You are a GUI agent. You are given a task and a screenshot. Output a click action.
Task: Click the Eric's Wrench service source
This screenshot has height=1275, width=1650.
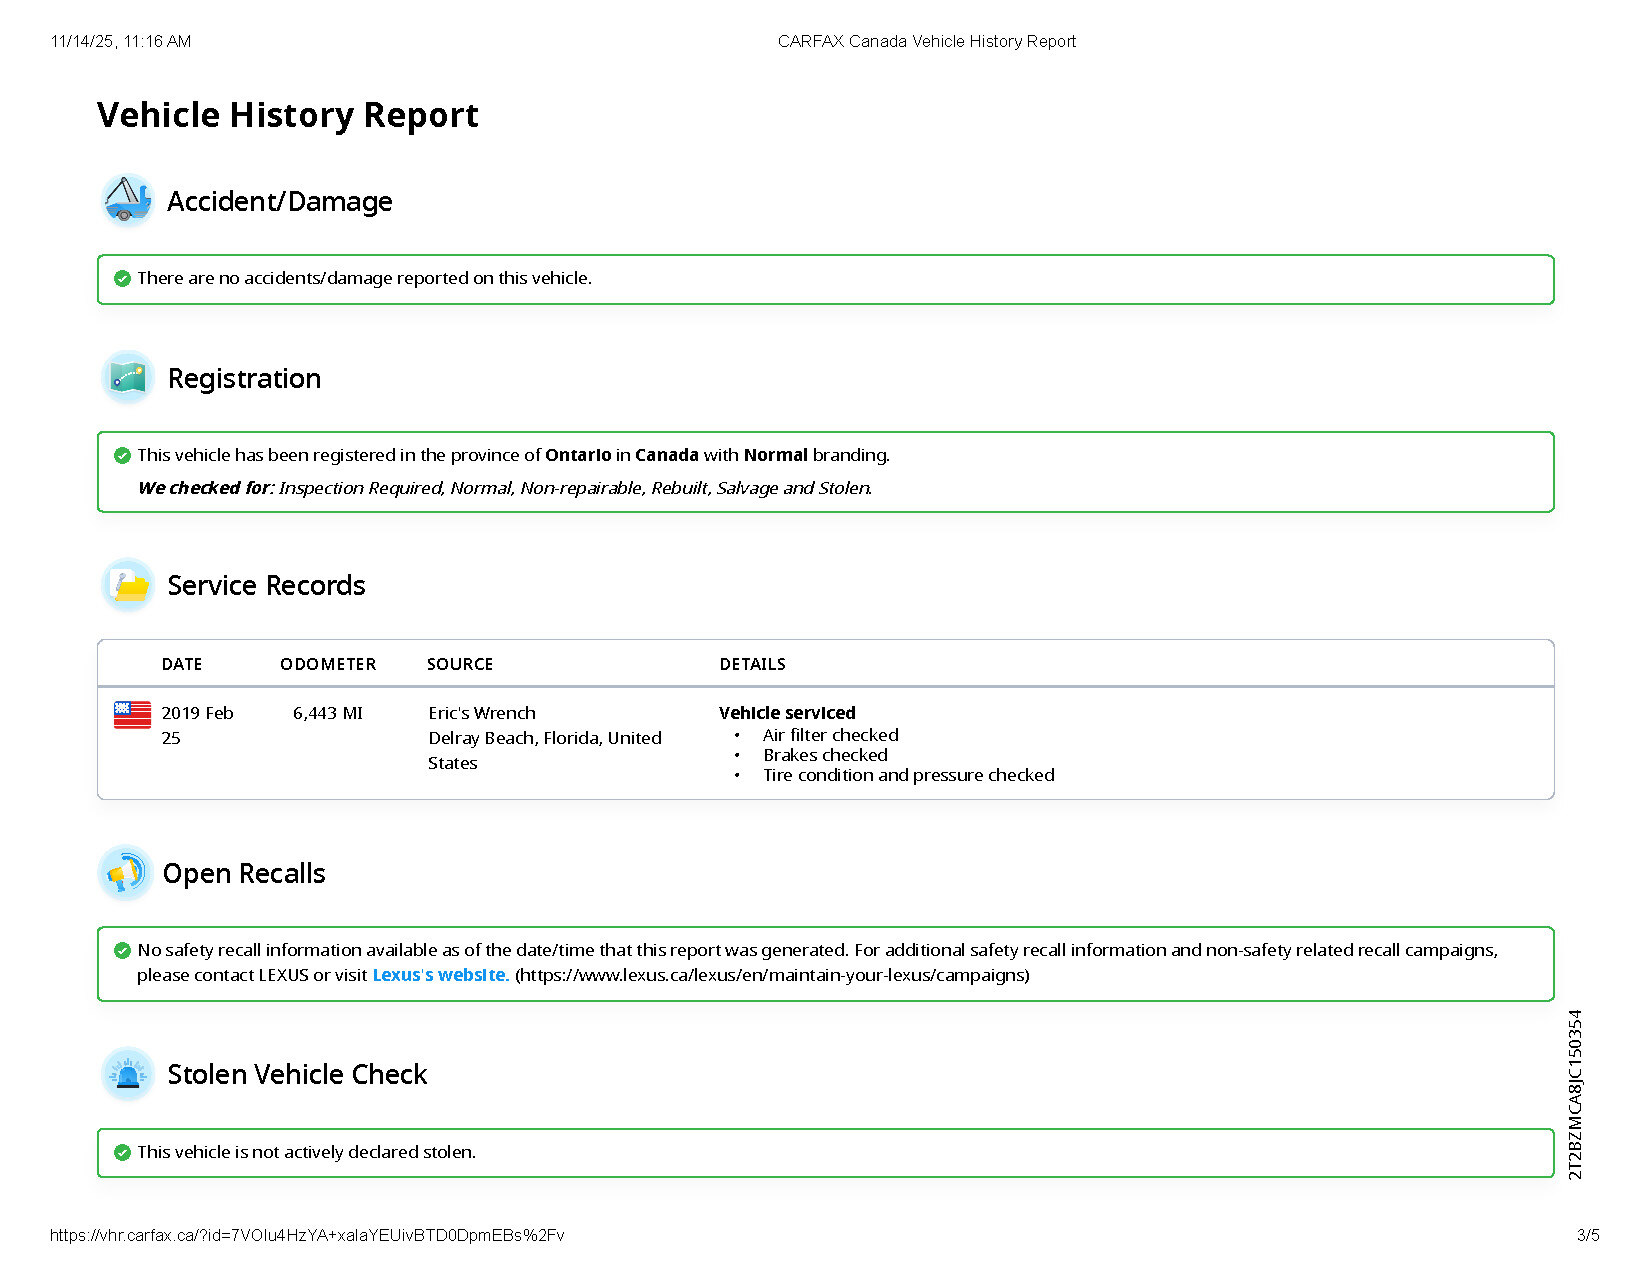pyautogui.click(x=482, y=713)
